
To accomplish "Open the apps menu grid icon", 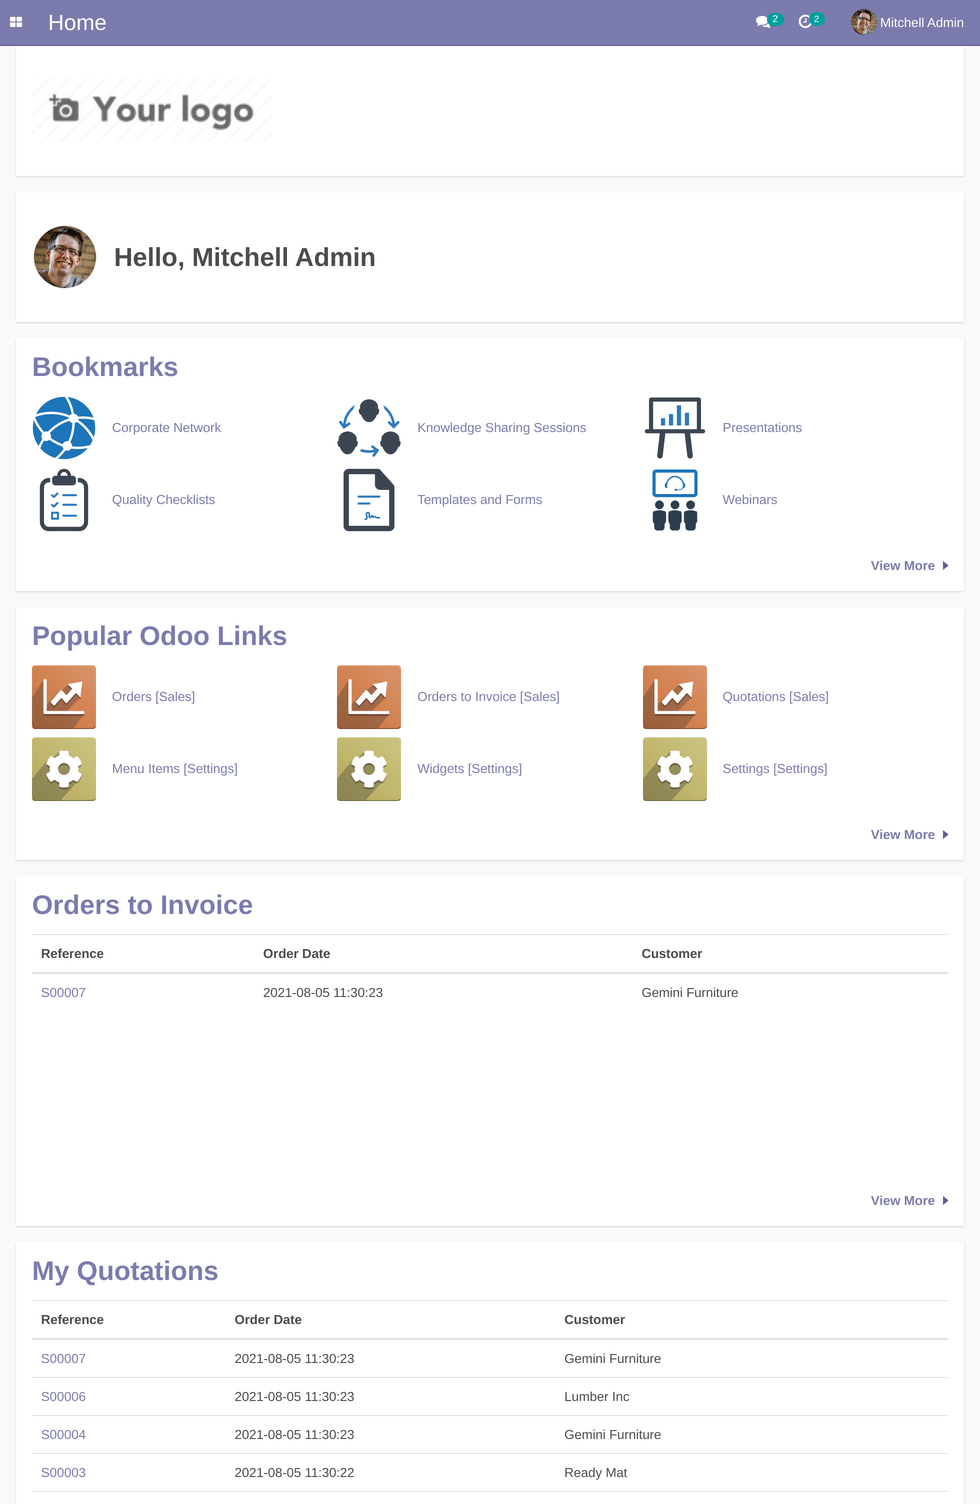I will point(16,22).
